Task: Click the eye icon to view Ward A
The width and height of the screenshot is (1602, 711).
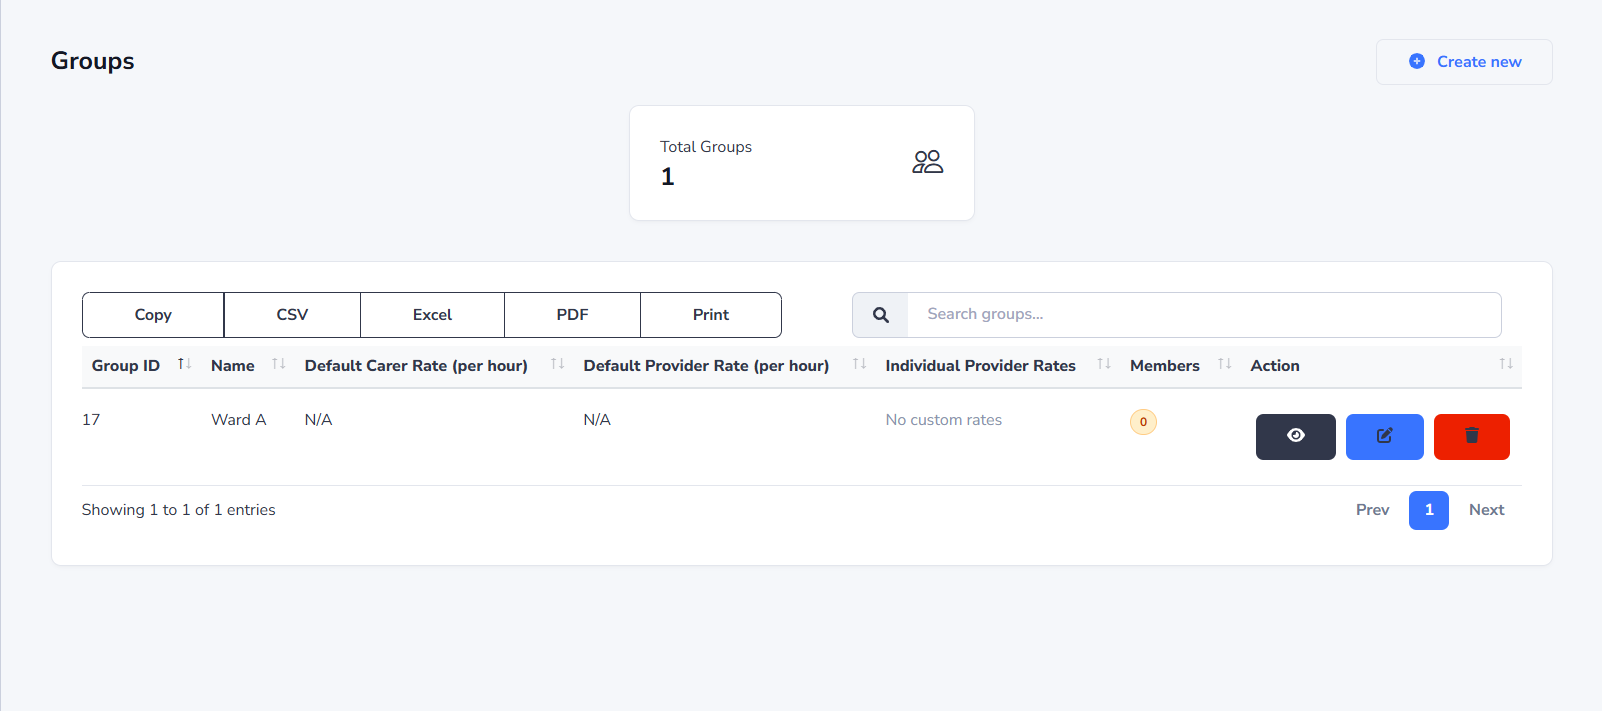Action: (1295, 436)
